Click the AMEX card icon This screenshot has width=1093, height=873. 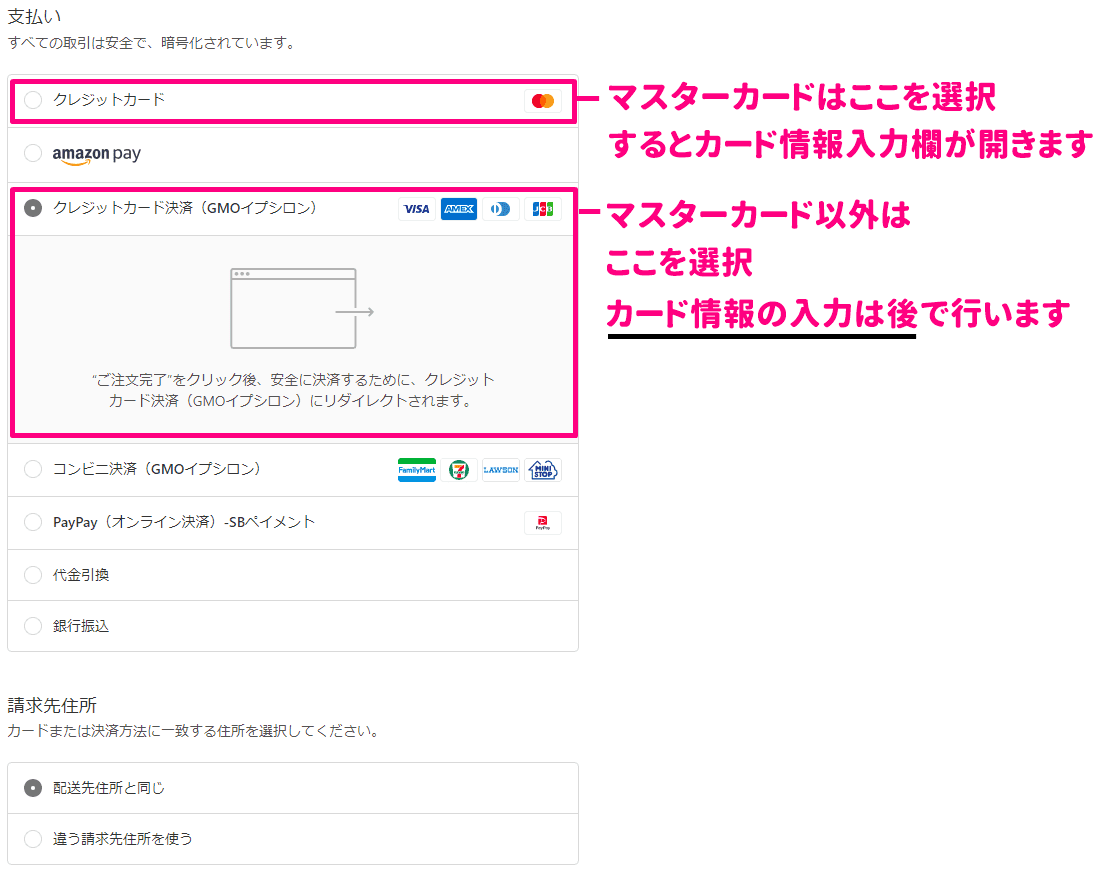pyautogui.click(x=459, y=209)
